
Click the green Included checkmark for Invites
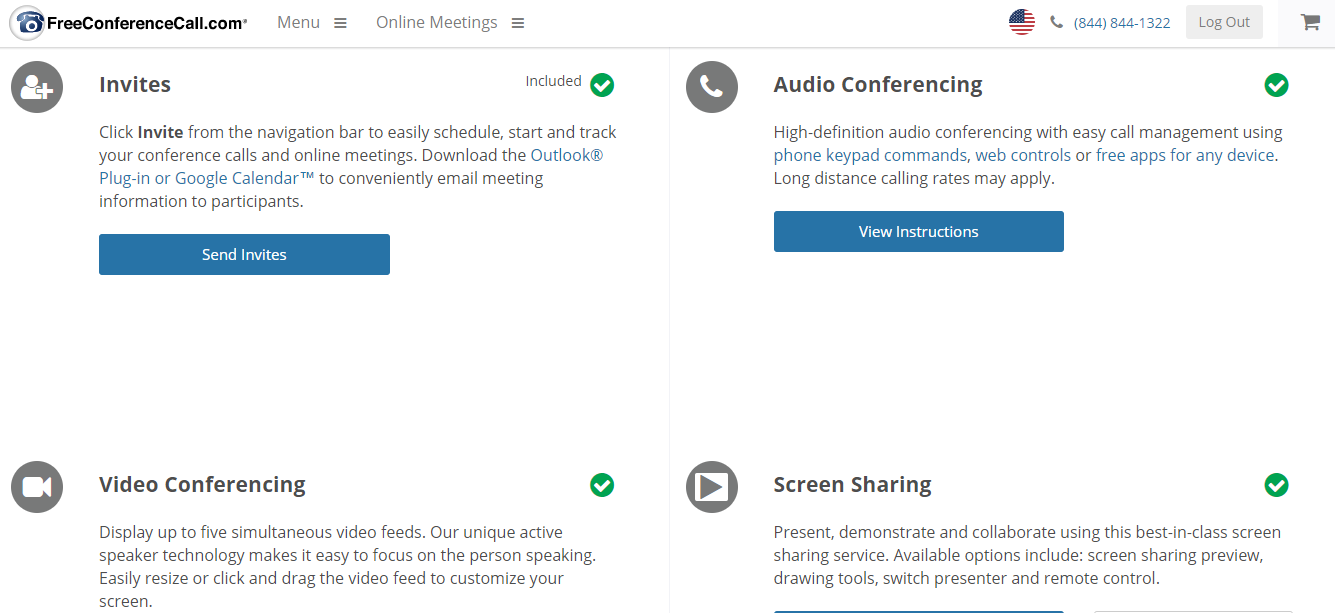pos(602,85)
